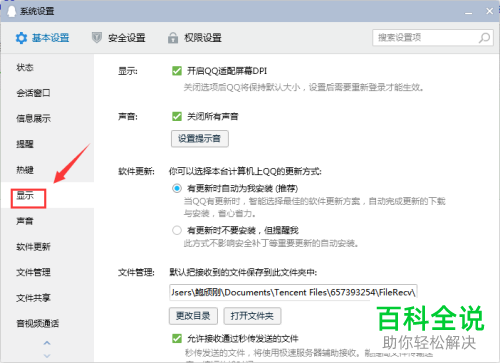Click the 打开文件夹 button

pyautogui.click(x=252, y=316)
